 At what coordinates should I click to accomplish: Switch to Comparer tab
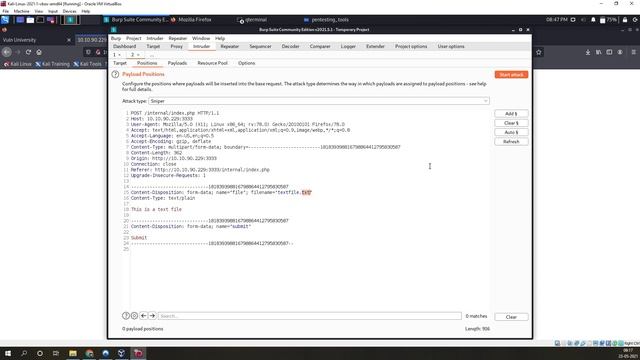point(320,47)
